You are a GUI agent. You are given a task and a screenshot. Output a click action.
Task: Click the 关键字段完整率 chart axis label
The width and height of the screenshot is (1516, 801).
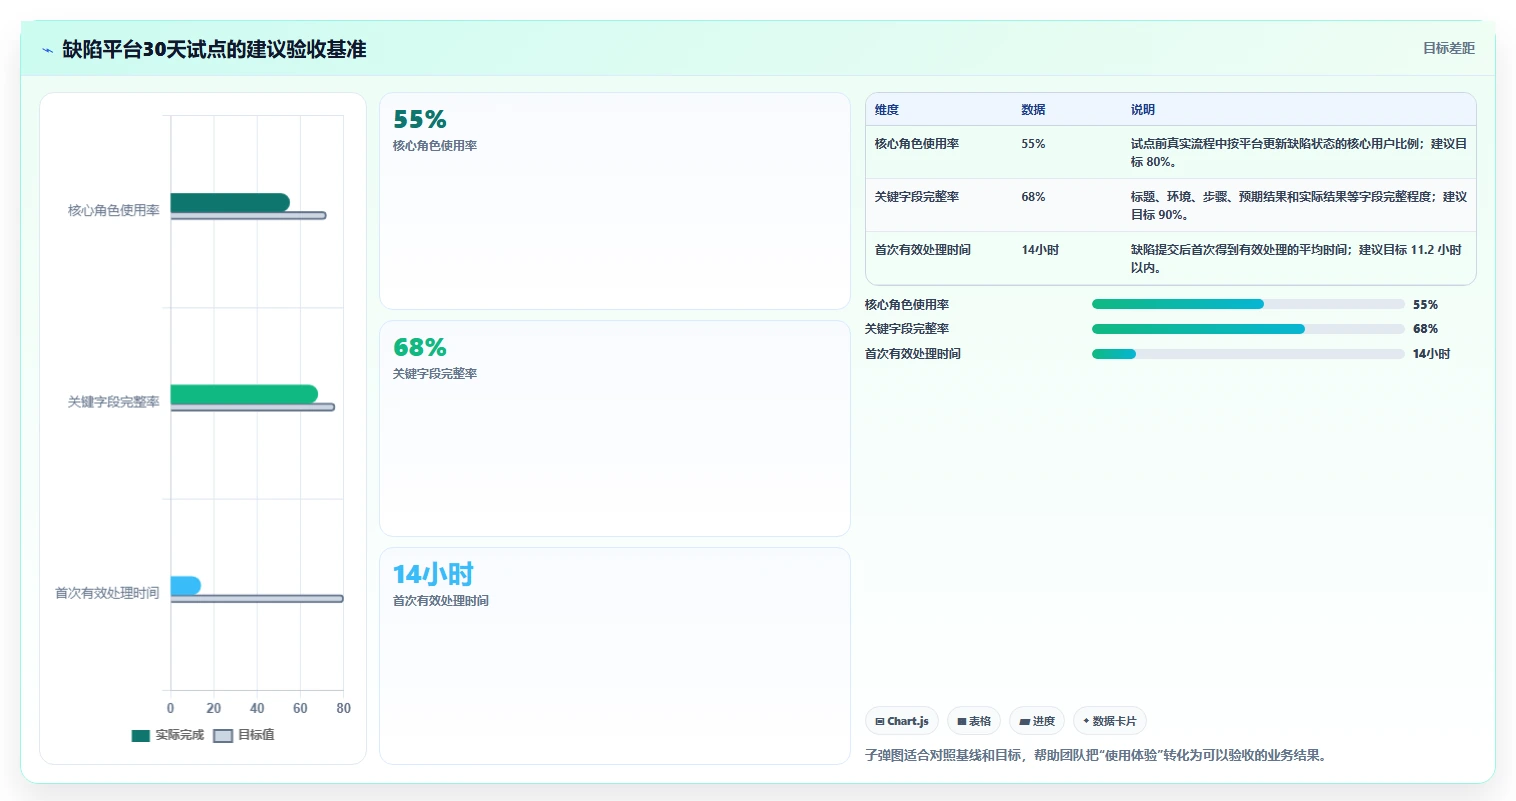coord(114,402)
